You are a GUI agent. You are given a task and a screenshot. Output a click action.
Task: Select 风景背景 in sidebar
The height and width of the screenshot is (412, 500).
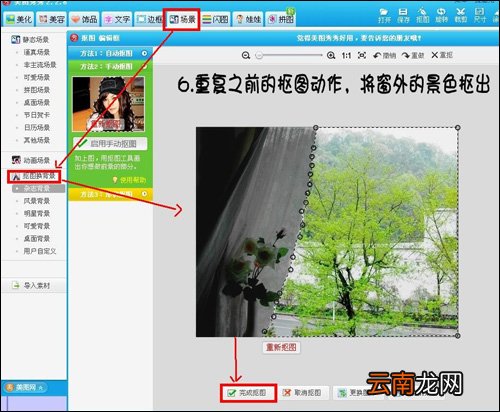click(37, 201)
